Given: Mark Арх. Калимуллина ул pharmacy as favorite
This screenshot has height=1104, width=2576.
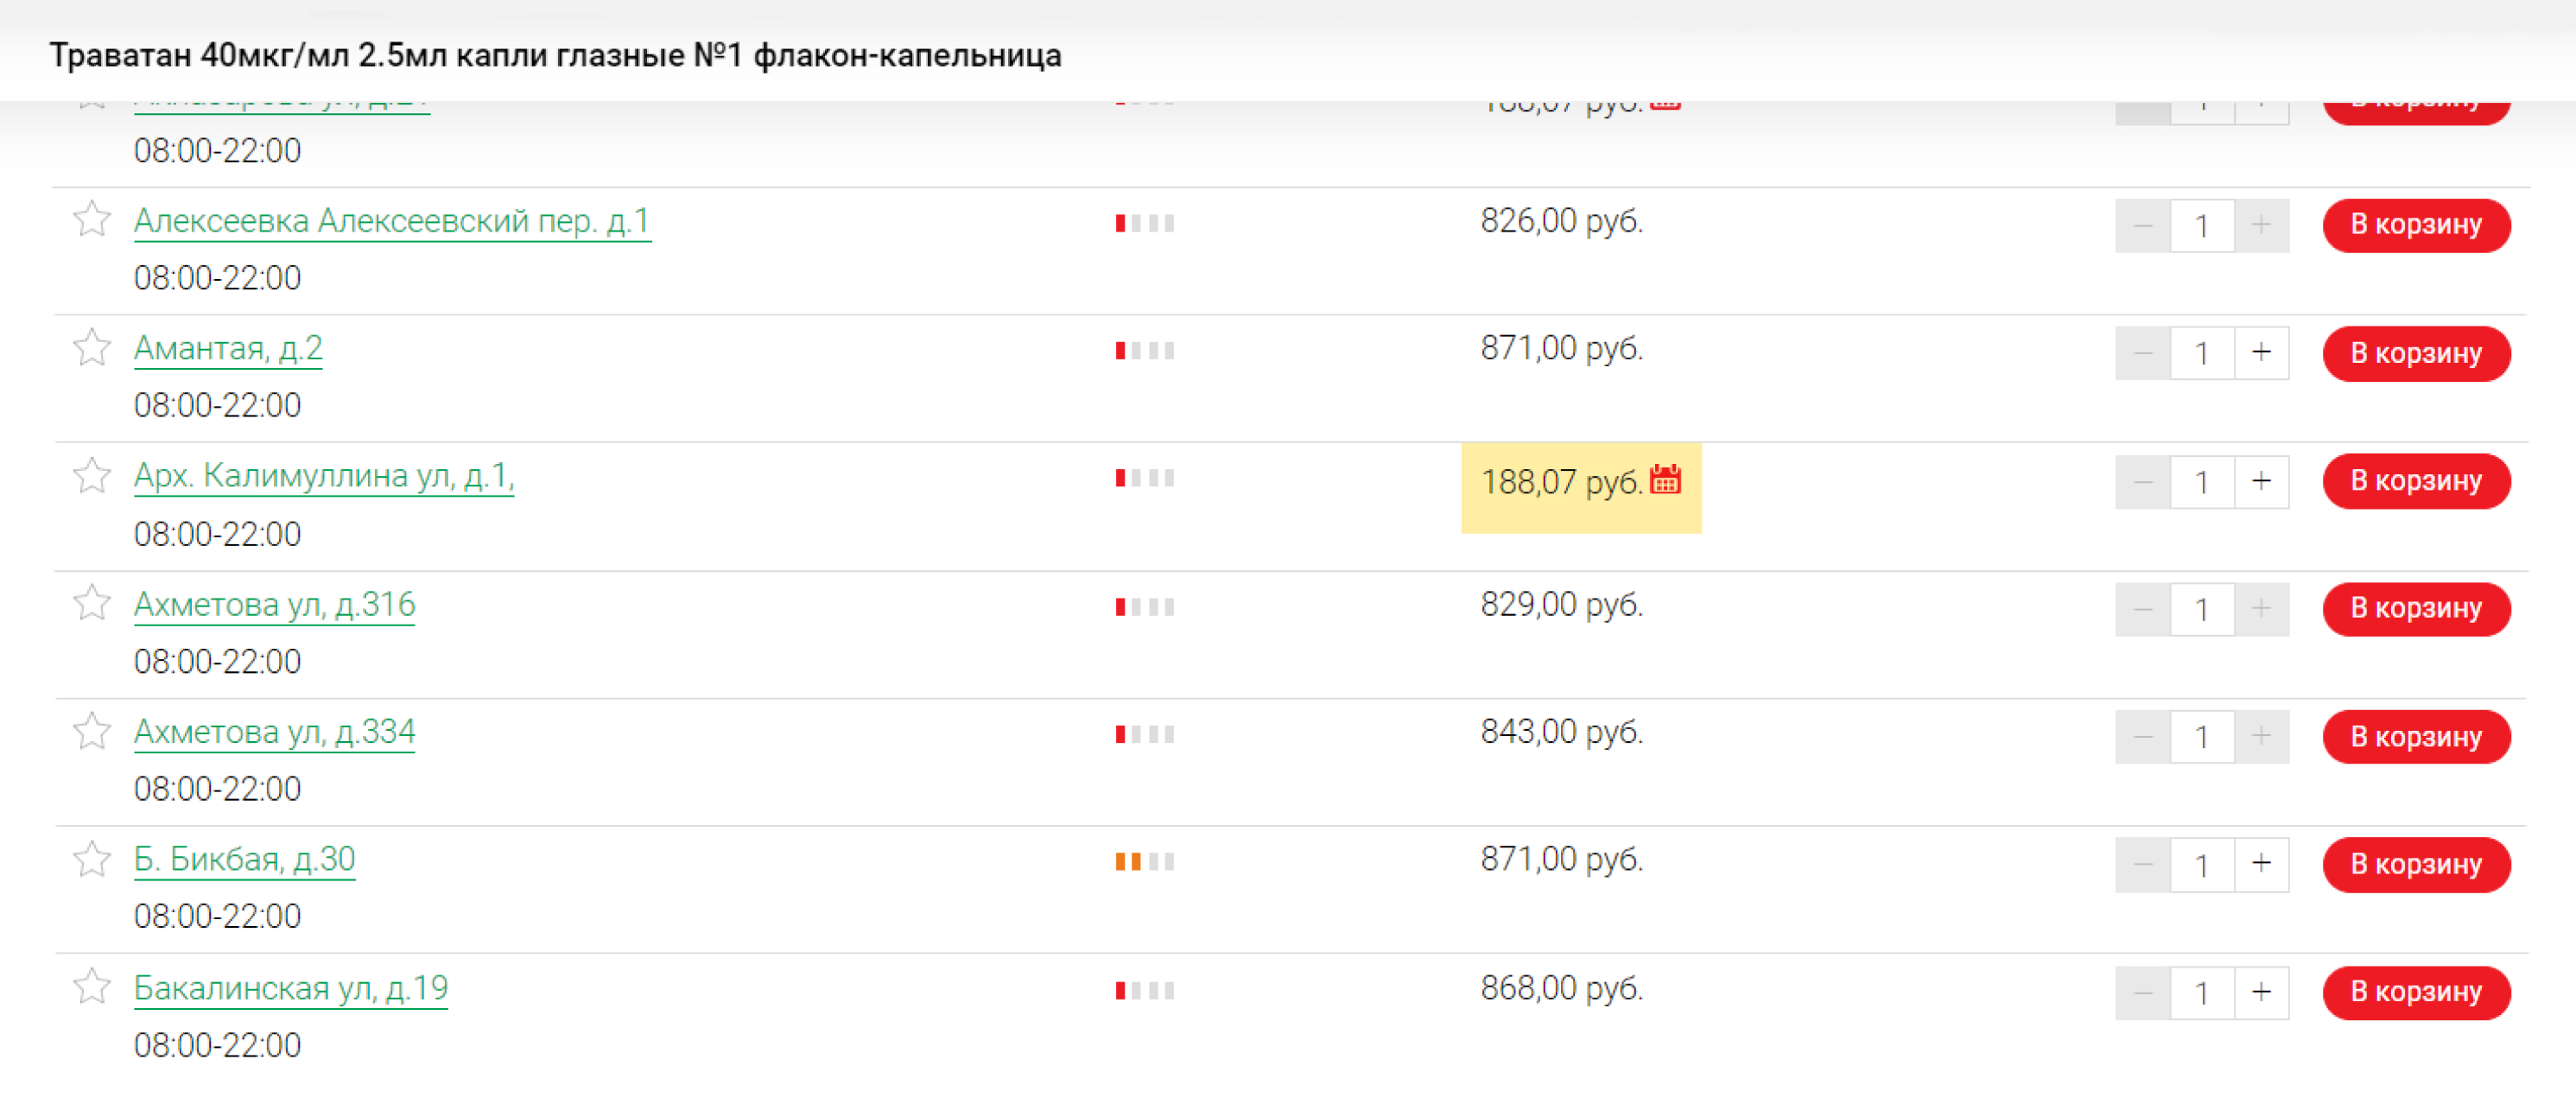Looking at the screenshot, I should [x=92, y=475].
